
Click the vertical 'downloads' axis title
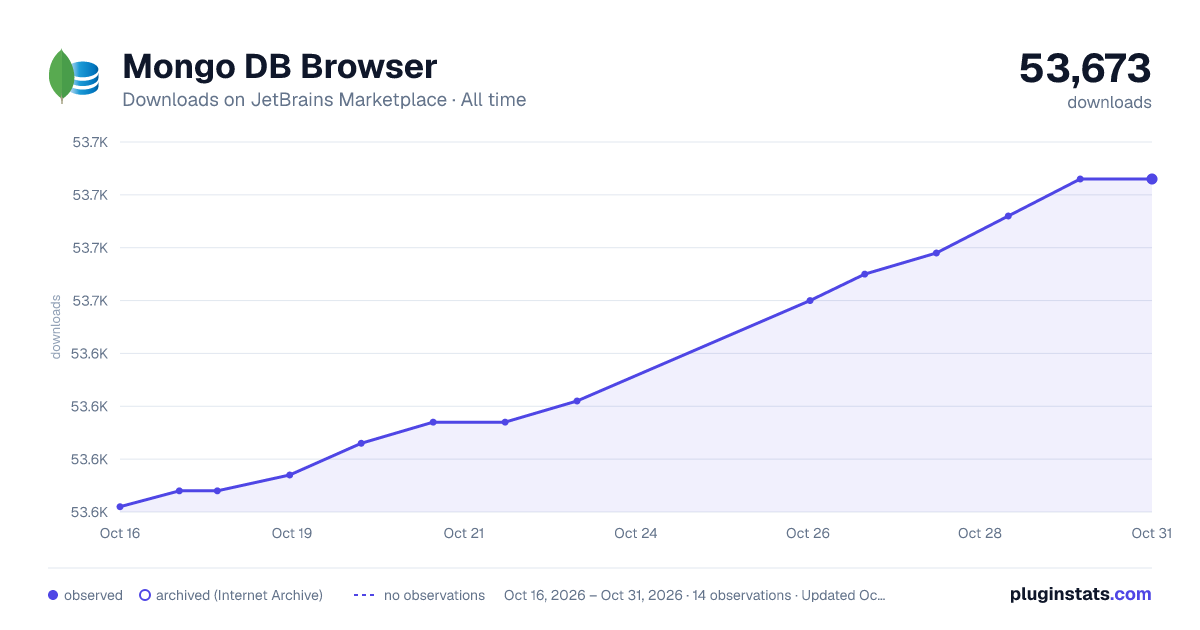56,327
